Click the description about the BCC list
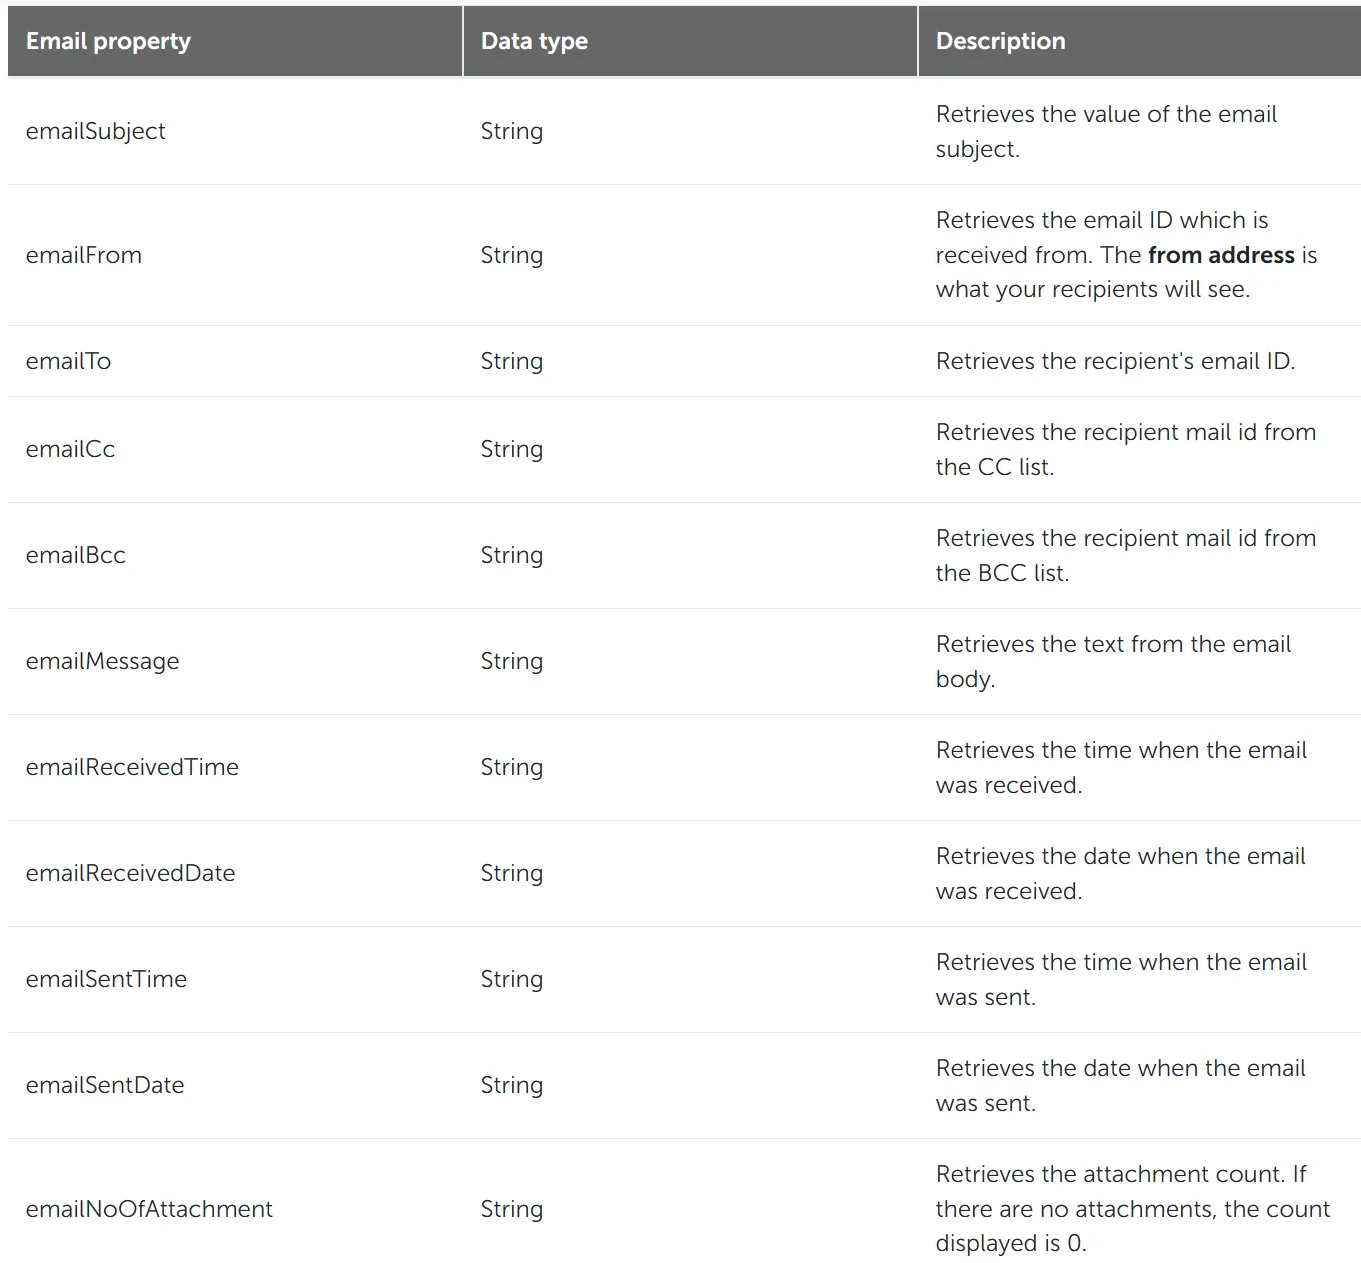 [1125, 555]
